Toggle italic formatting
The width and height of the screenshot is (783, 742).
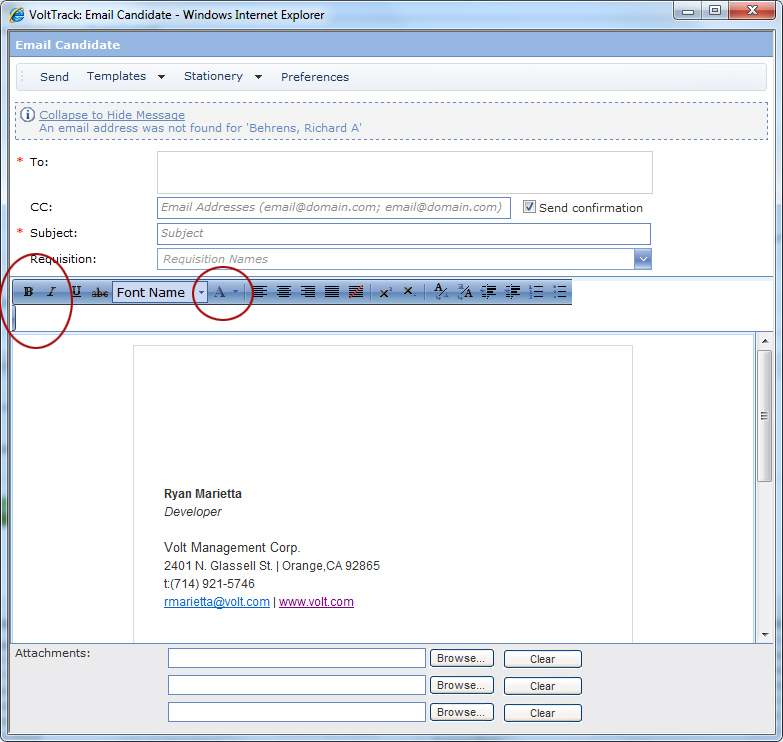[x=51, y=292]
